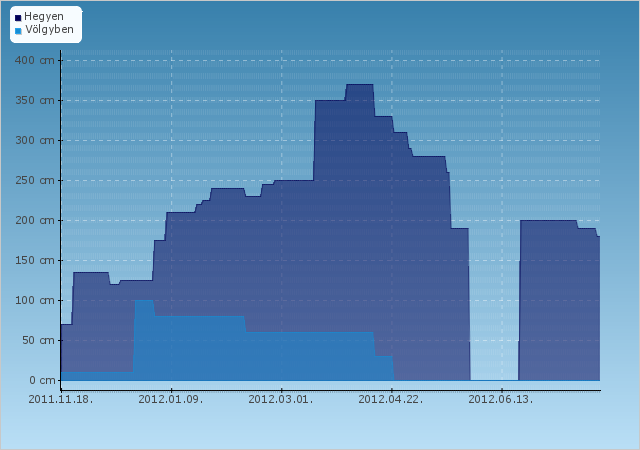Click the 250 cm axis label

click(35, 180)
